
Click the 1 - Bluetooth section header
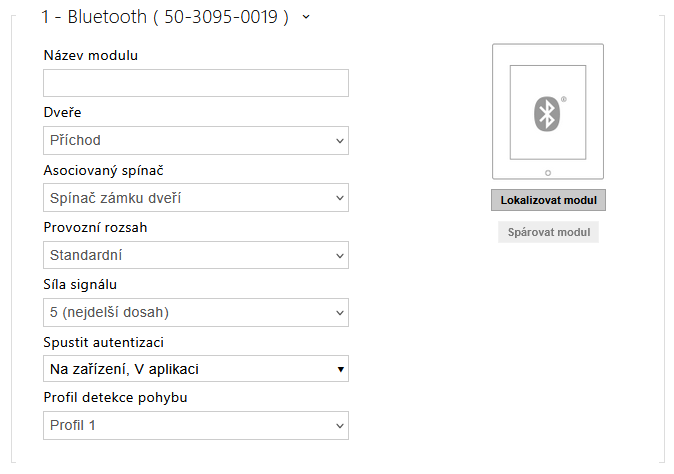tap(165, 17)
